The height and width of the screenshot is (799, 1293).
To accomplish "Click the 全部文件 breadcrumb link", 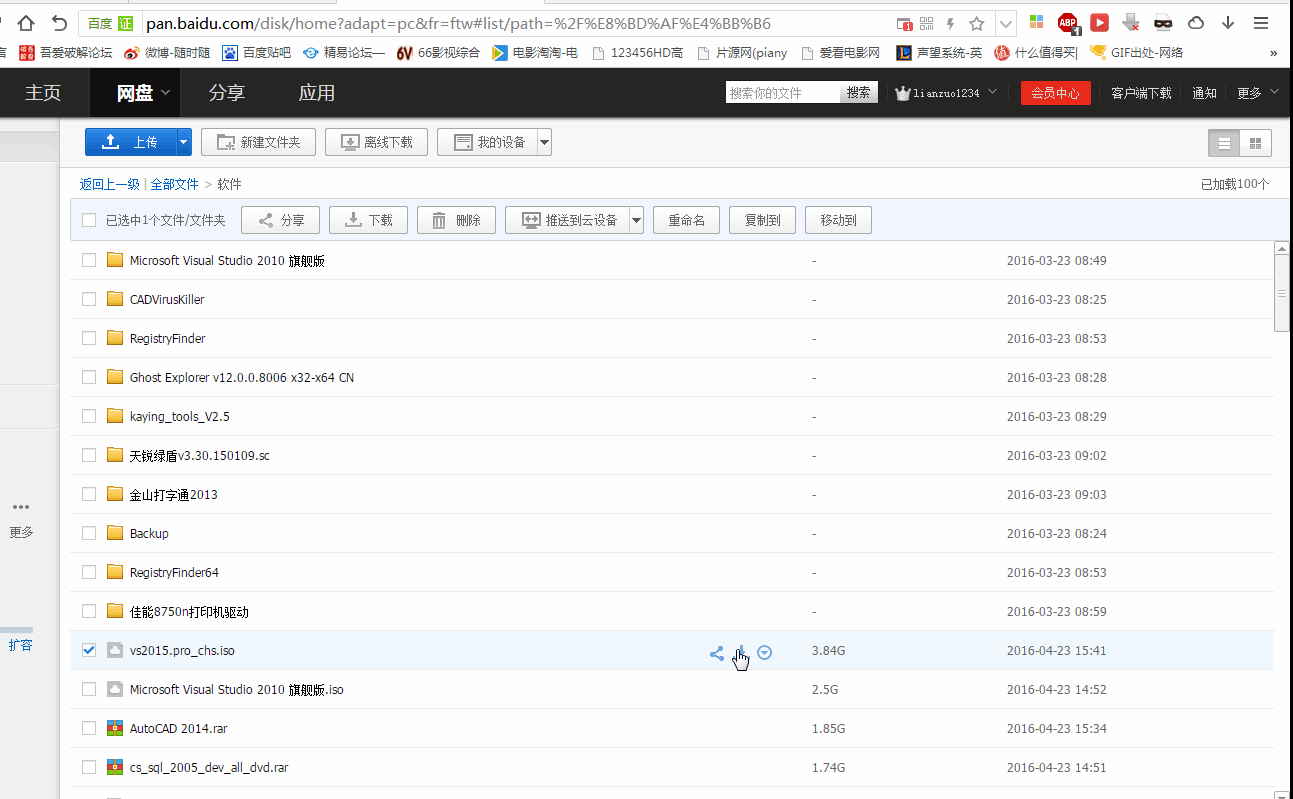I will tap(174, 184).
